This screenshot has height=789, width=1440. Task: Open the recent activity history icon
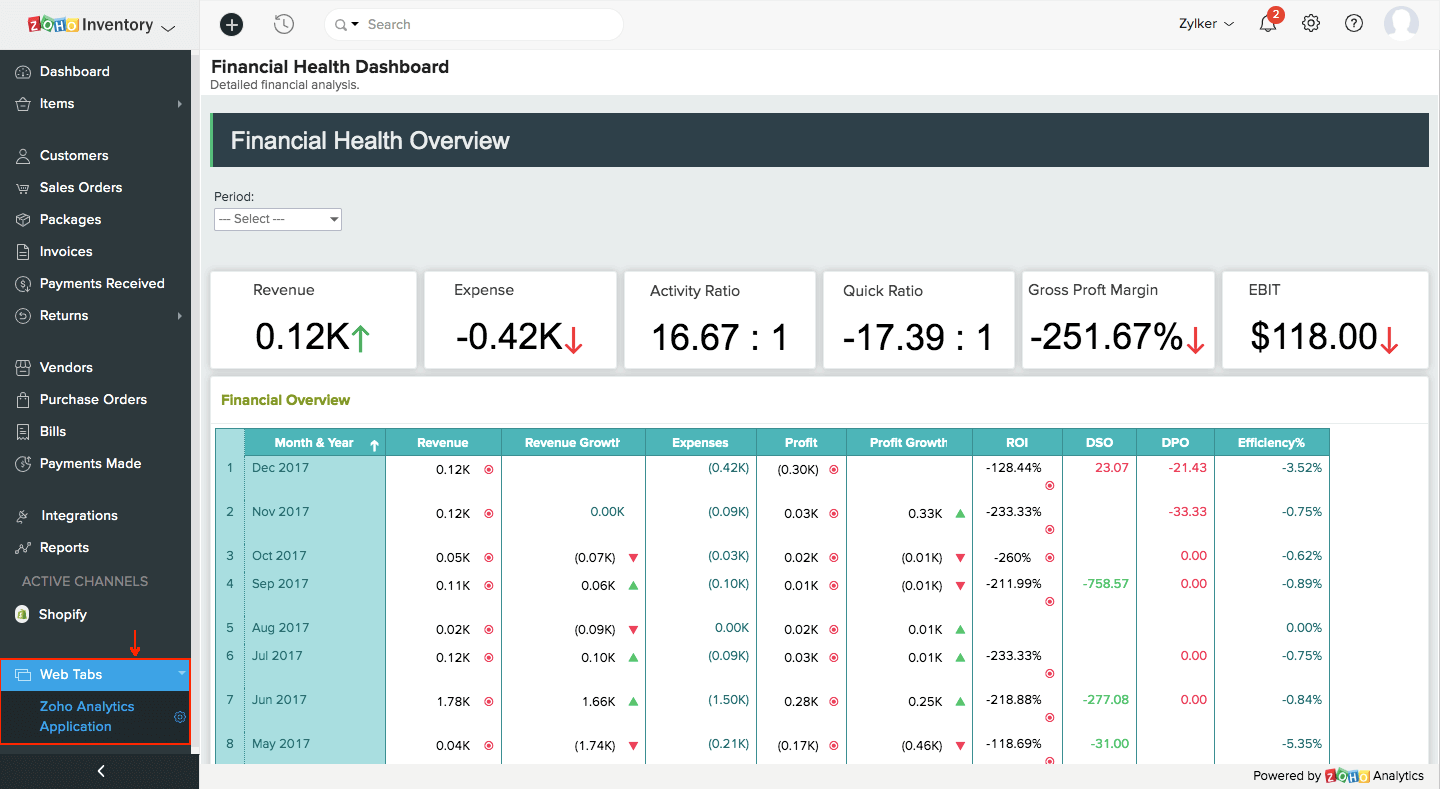[x=284, y=24]
